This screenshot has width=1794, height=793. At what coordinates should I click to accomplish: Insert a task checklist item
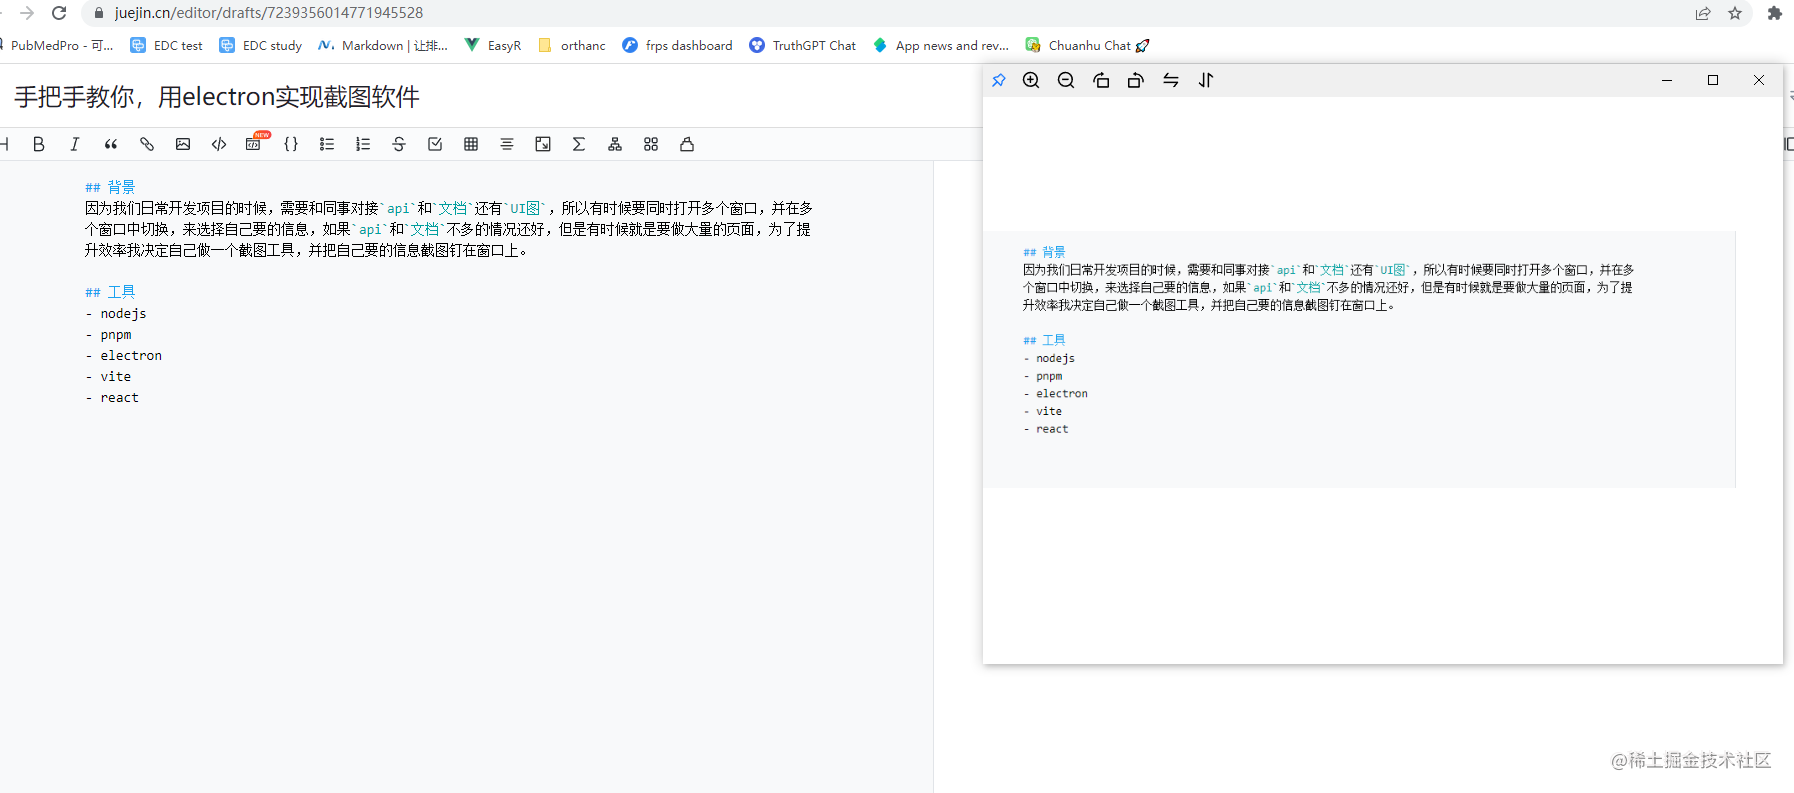click(435, 144)
